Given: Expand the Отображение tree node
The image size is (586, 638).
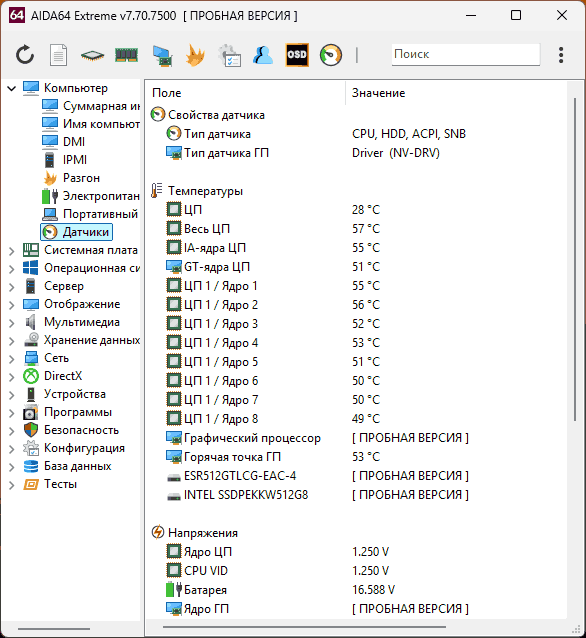Looking at the screenshot, I should pos(12,304).
